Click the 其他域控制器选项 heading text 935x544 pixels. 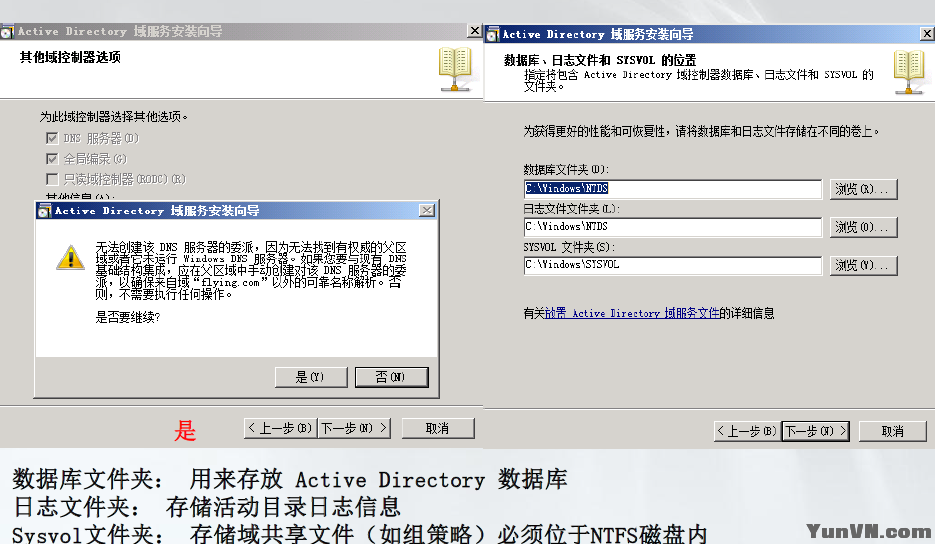pos(70,57)
